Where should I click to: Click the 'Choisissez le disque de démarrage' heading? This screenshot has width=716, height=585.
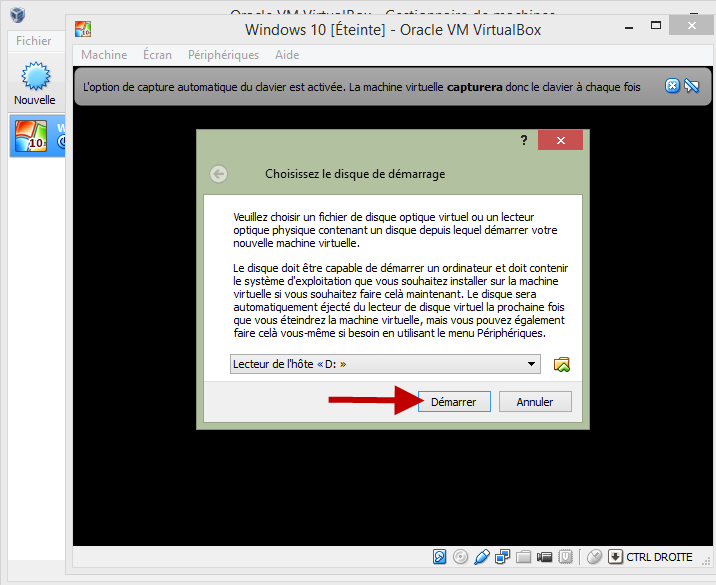pos(355,174)
